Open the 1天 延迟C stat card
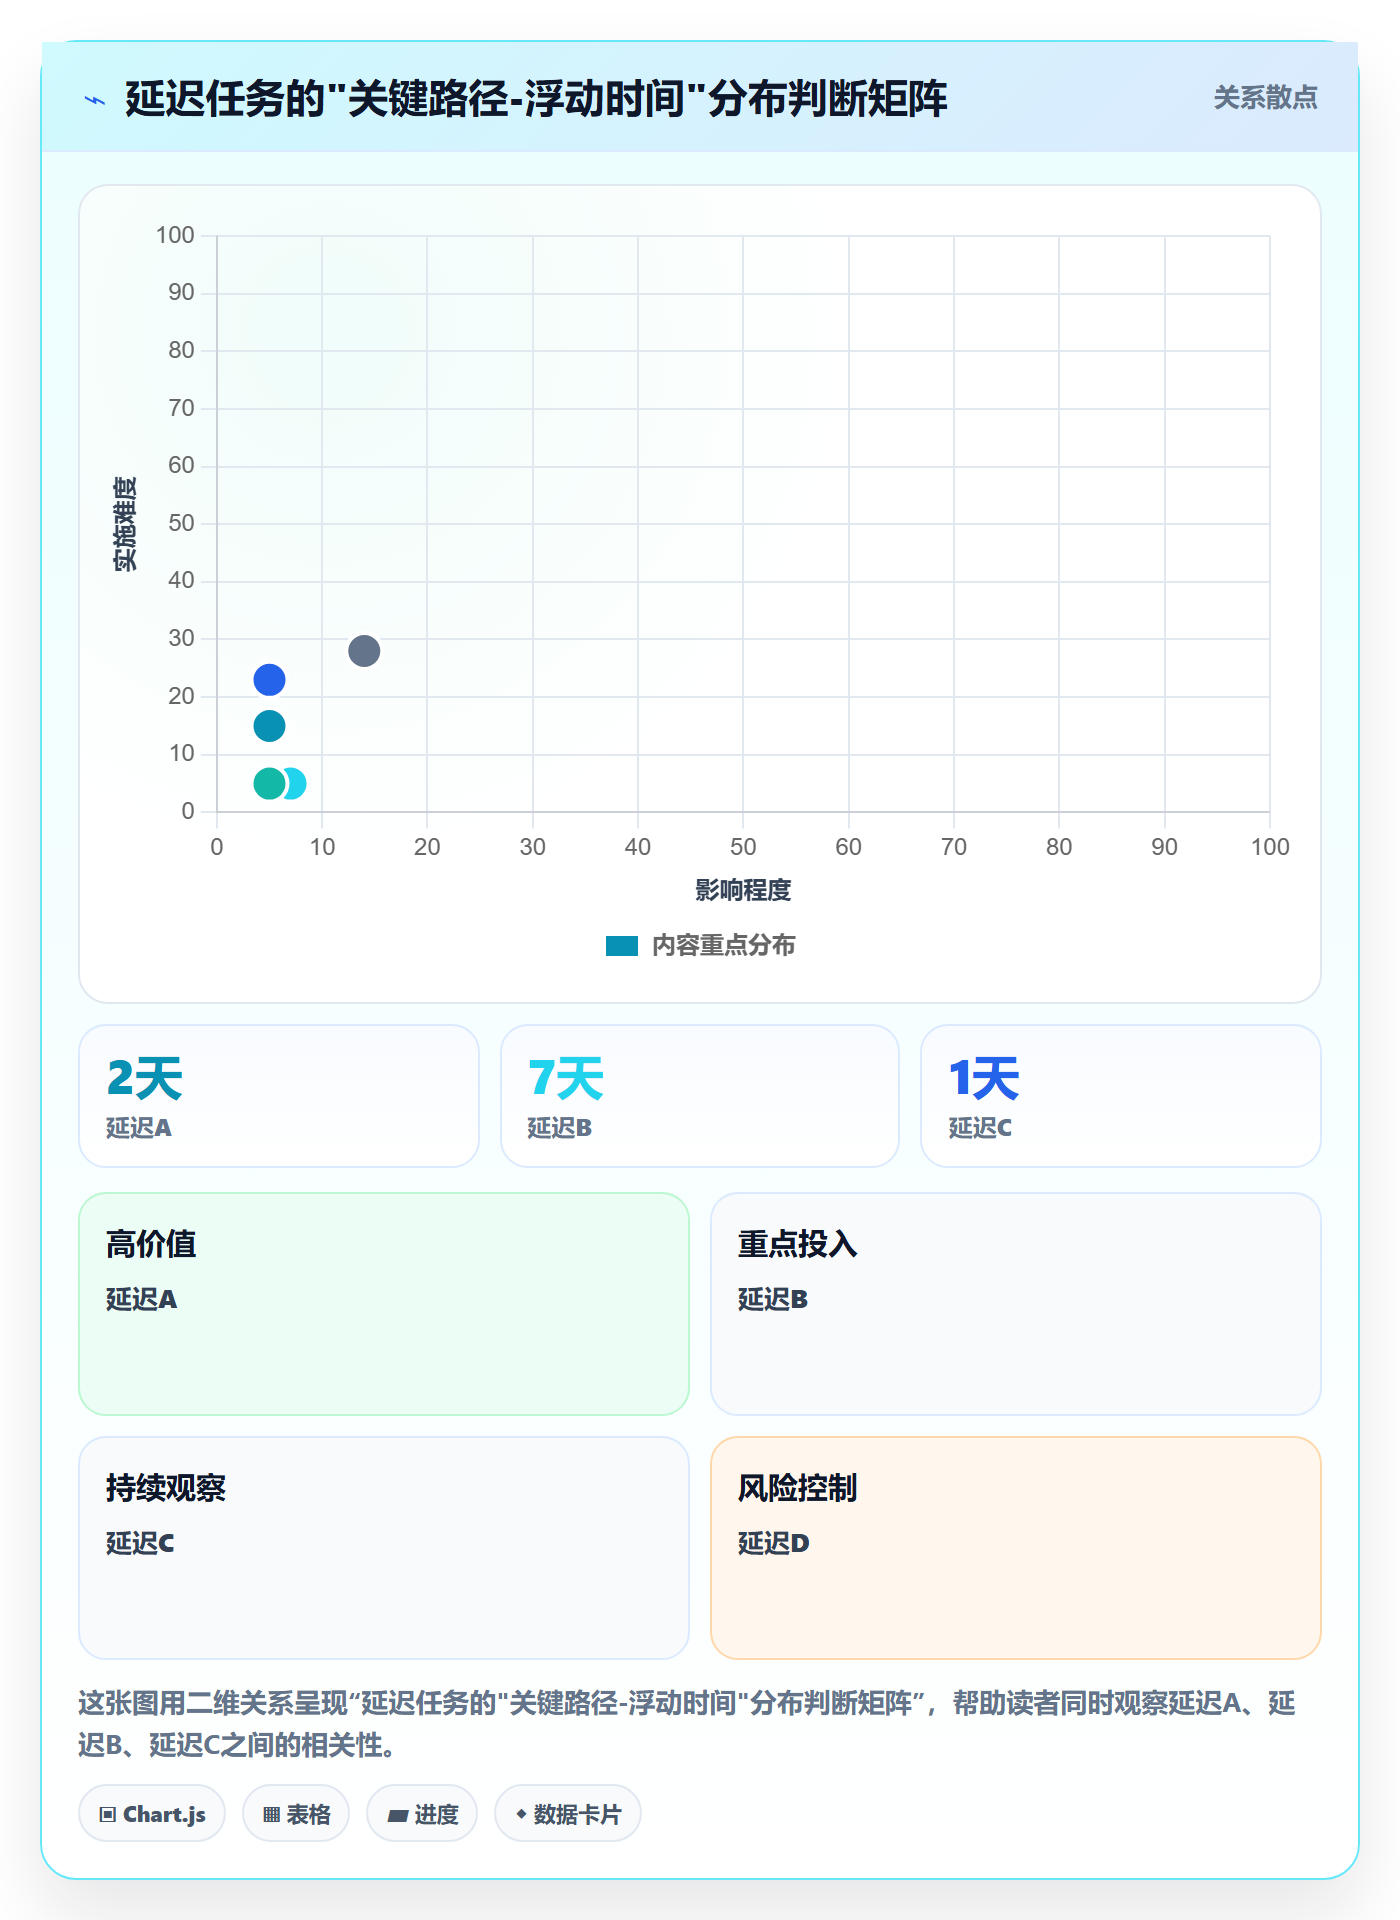Image resolution: width=1400 pixels, height=1920 pixels. pos(1121,1096)
